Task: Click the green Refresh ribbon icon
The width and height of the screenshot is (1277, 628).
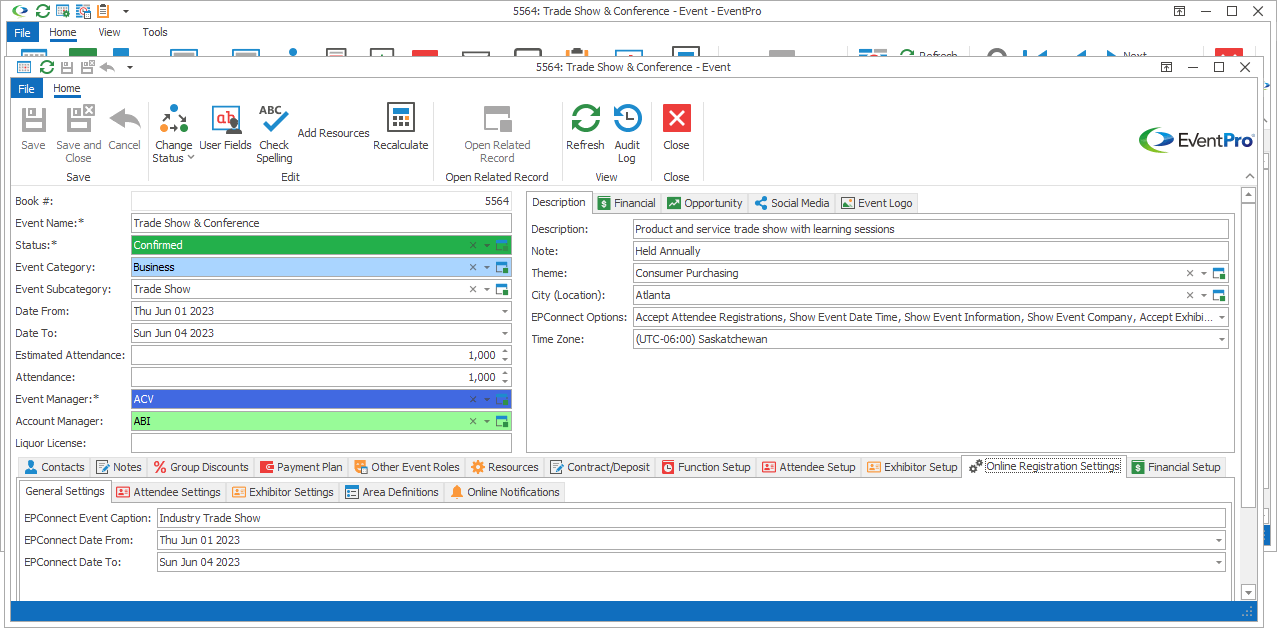Action: (x=585, y=118)
